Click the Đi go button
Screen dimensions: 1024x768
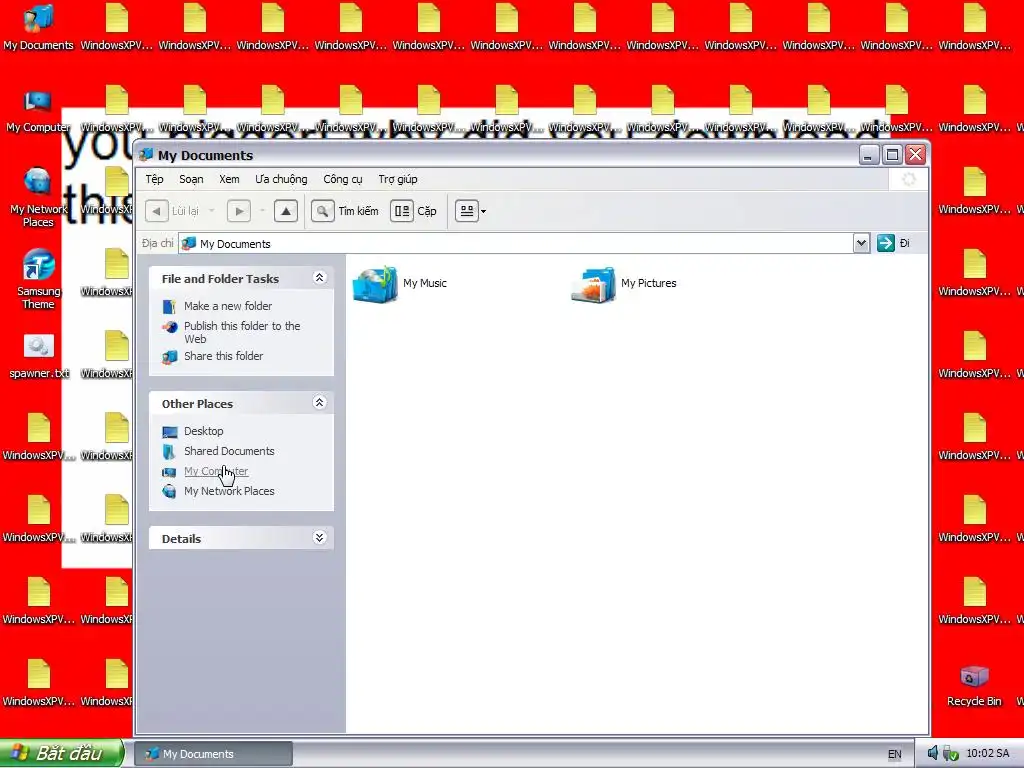pos(893,244)
